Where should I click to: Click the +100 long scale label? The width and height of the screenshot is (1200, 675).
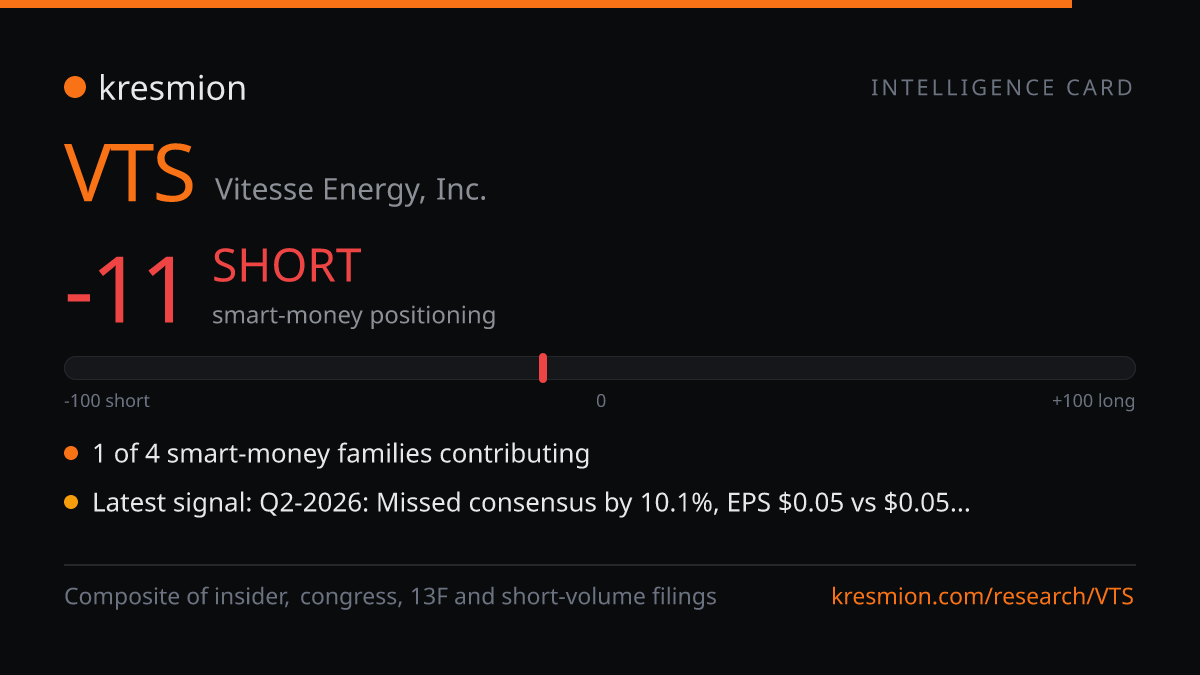click(1093, 401)
